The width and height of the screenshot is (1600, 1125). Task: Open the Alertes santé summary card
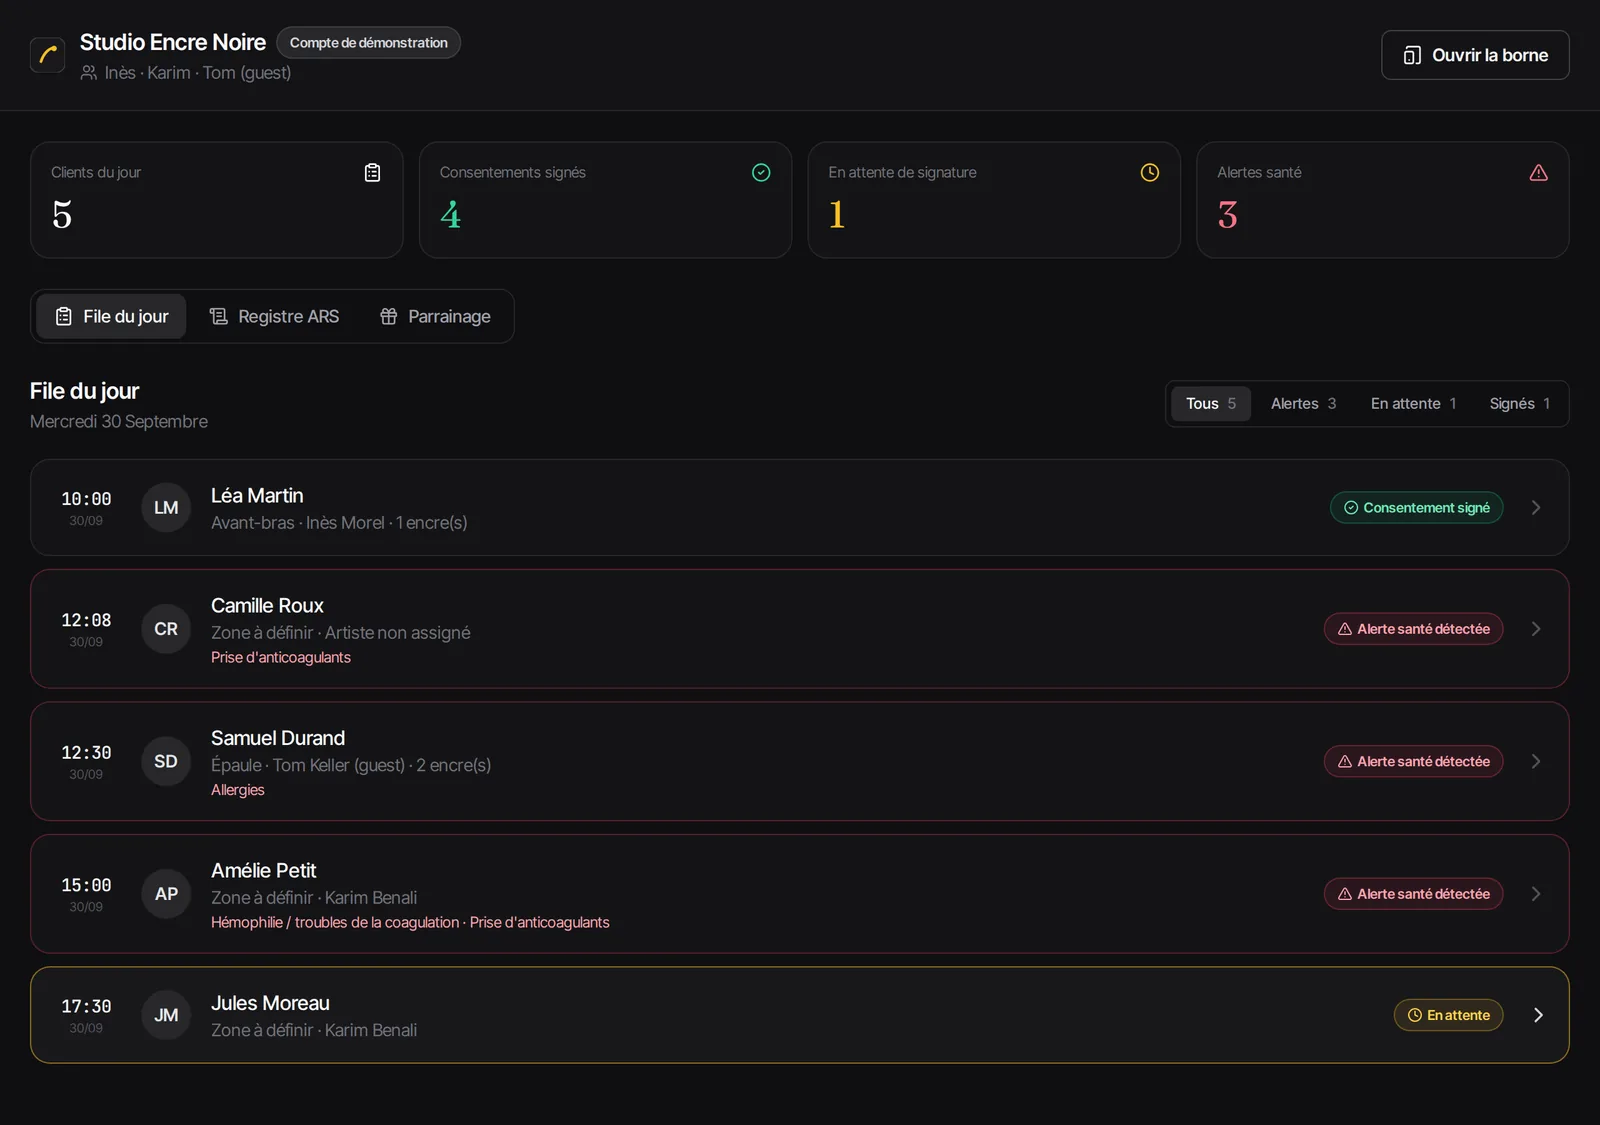1383,200
